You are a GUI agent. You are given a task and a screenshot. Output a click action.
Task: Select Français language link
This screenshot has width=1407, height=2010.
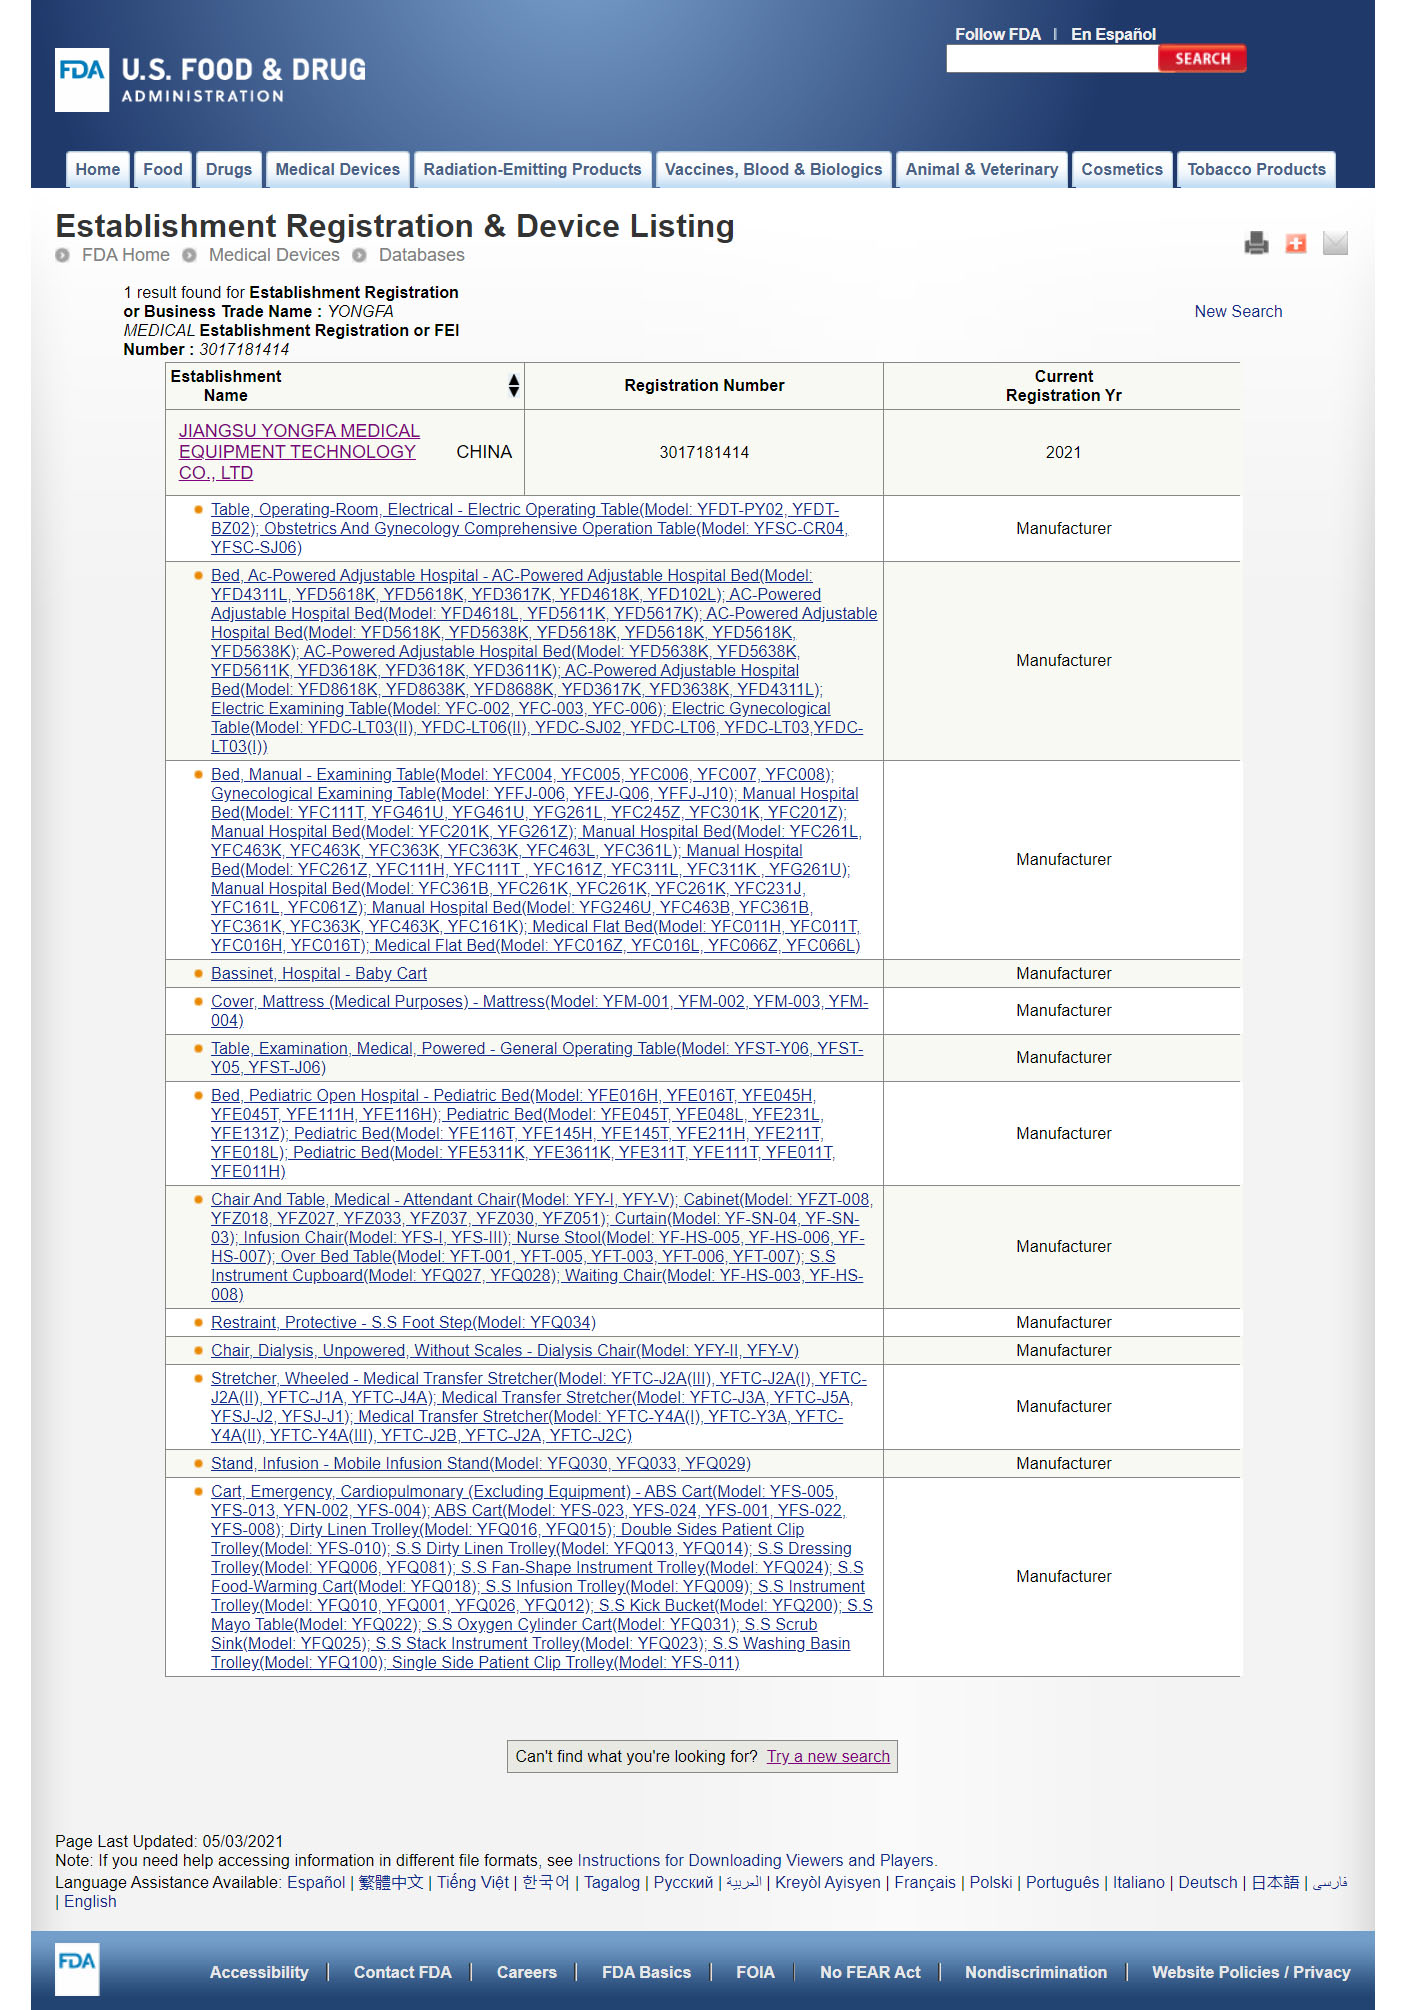click(925, 1882)
